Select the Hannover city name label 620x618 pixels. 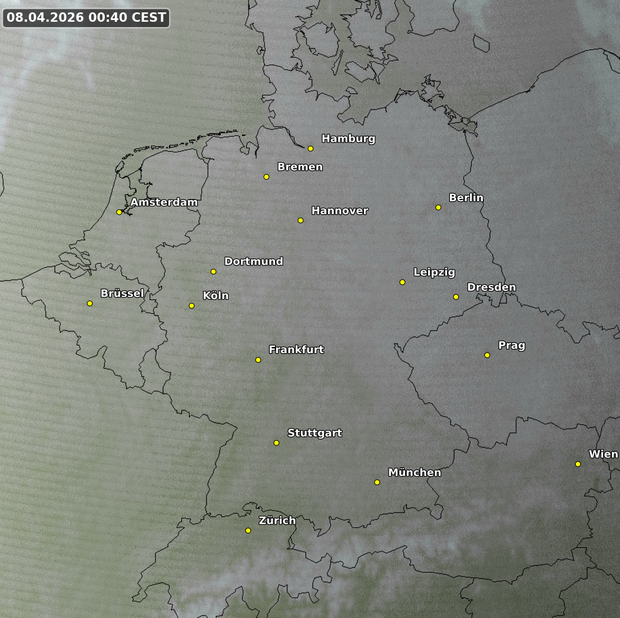tap(339, 210)
